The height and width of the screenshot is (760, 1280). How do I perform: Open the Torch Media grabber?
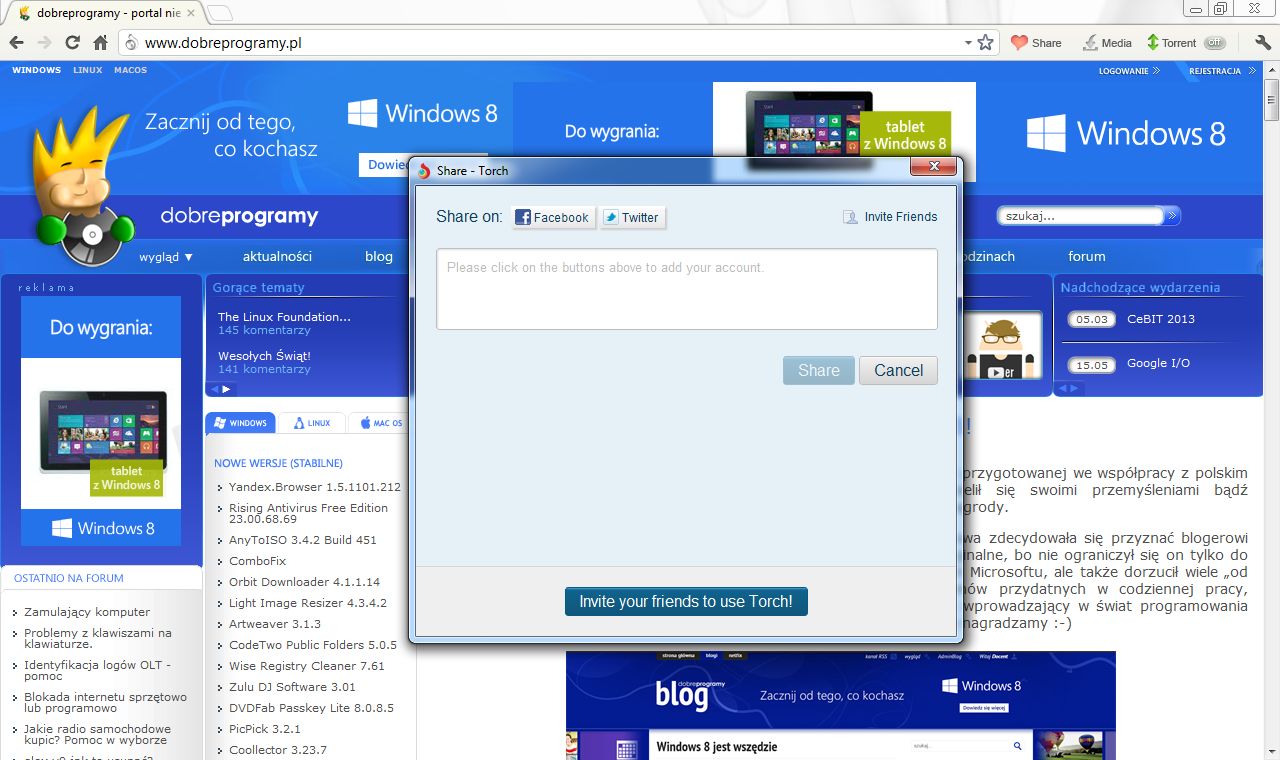click(x=1107, y=43)
